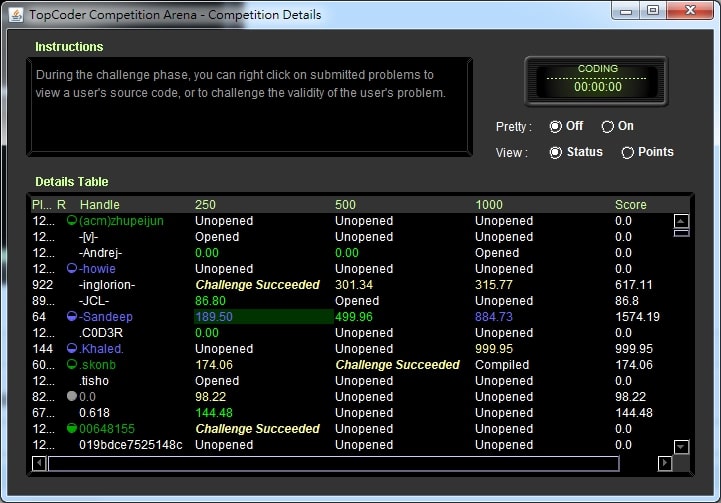The width and height of the screenshot is (721, 503).
Task: Minimize the Competition Details window
Action: point(625,11)
